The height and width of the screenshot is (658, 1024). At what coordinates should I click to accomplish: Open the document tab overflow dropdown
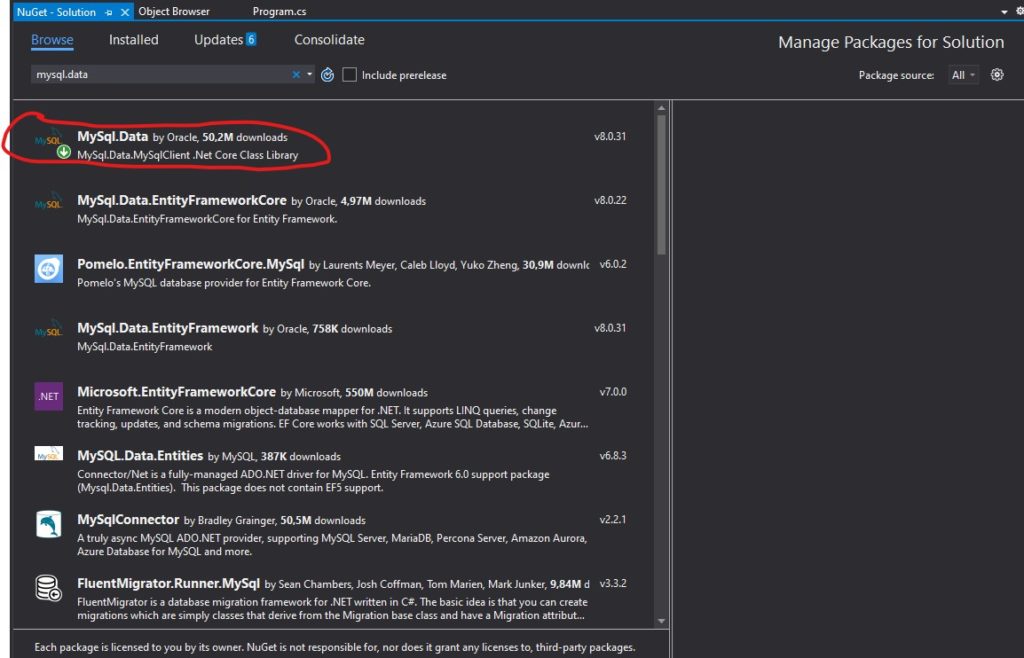1005,12
